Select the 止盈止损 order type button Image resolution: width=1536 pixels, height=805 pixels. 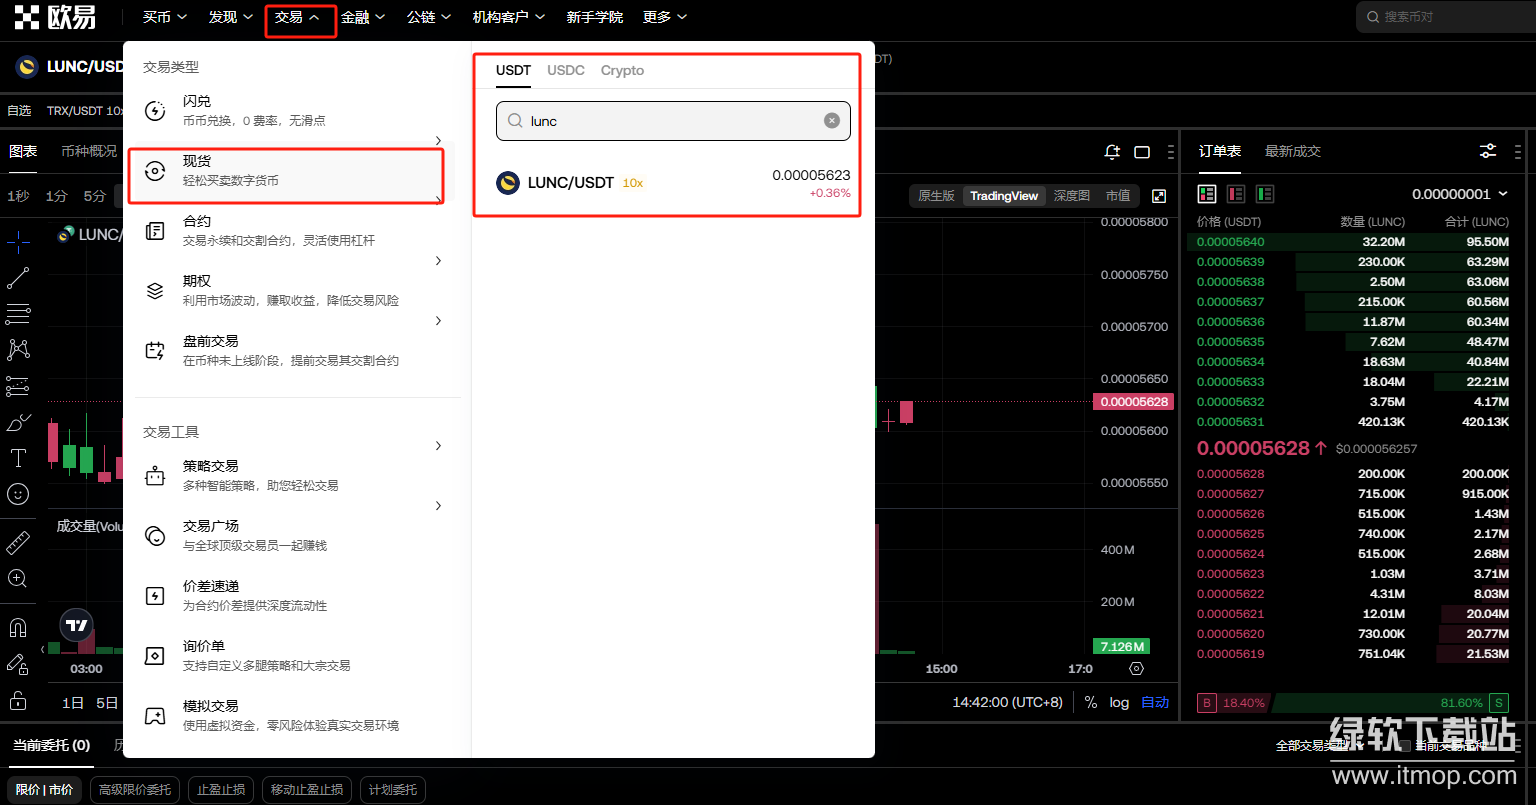221,789
